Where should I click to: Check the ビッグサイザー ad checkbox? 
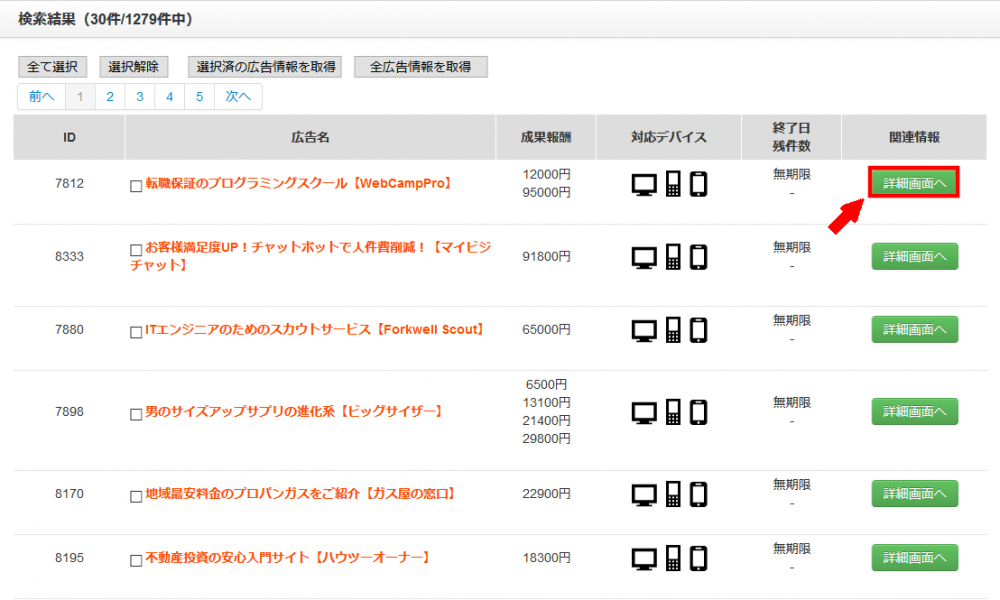tap(136, 414)
